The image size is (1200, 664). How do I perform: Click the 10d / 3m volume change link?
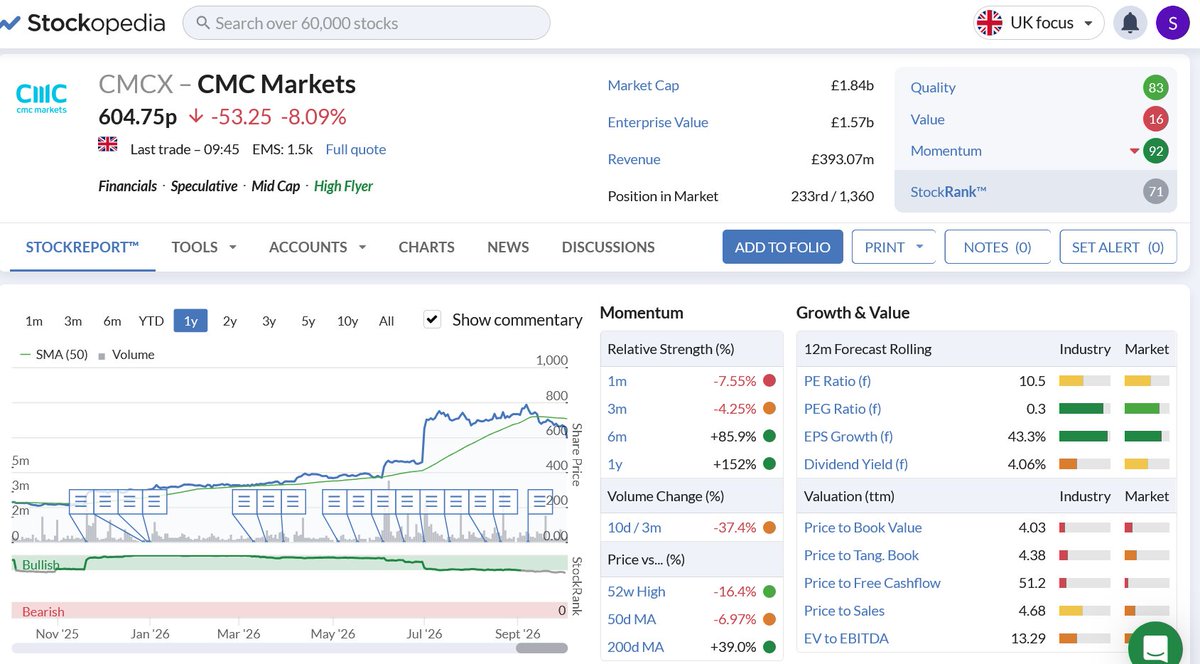[x=634, y=527]
